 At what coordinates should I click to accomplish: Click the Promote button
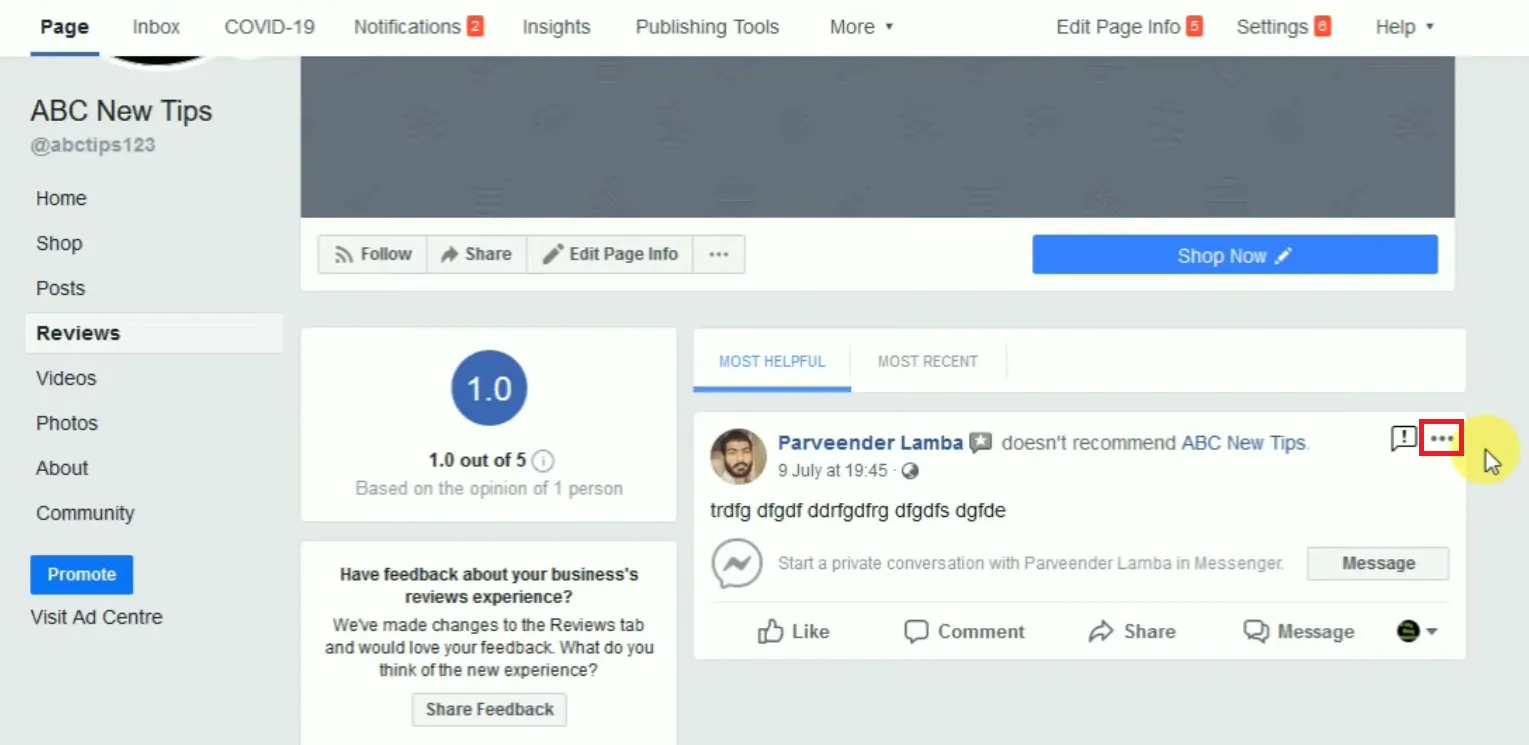[82, 574]
